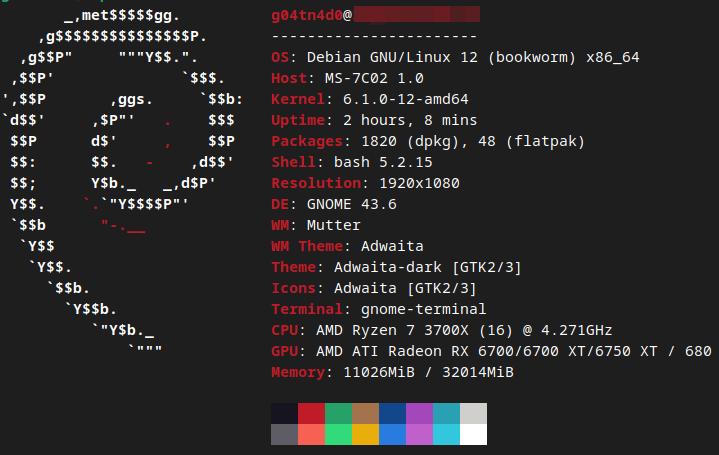Screen dimensions: 719x455
Task: Click the g04tn4d0 username text
Action: click(307, 16)
